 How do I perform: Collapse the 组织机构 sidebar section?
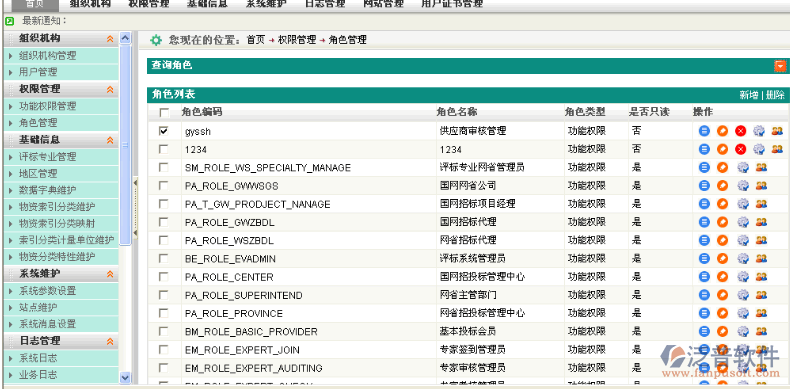(x=110, y=39)
